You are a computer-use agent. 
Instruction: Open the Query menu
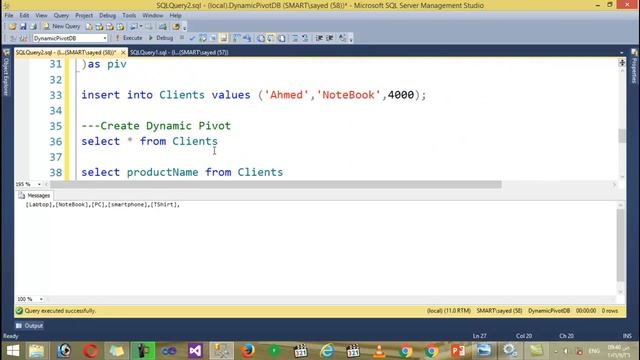coord(61,16)
